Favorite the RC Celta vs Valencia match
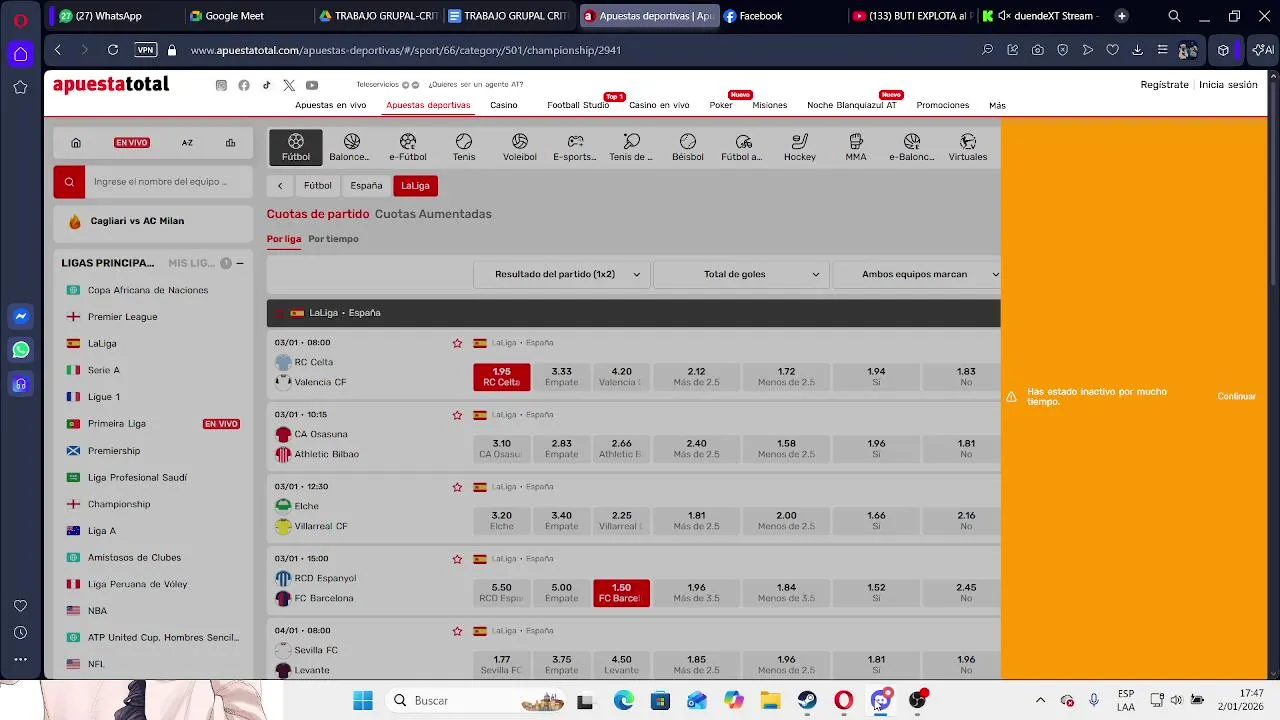 [x=457, y=343]
